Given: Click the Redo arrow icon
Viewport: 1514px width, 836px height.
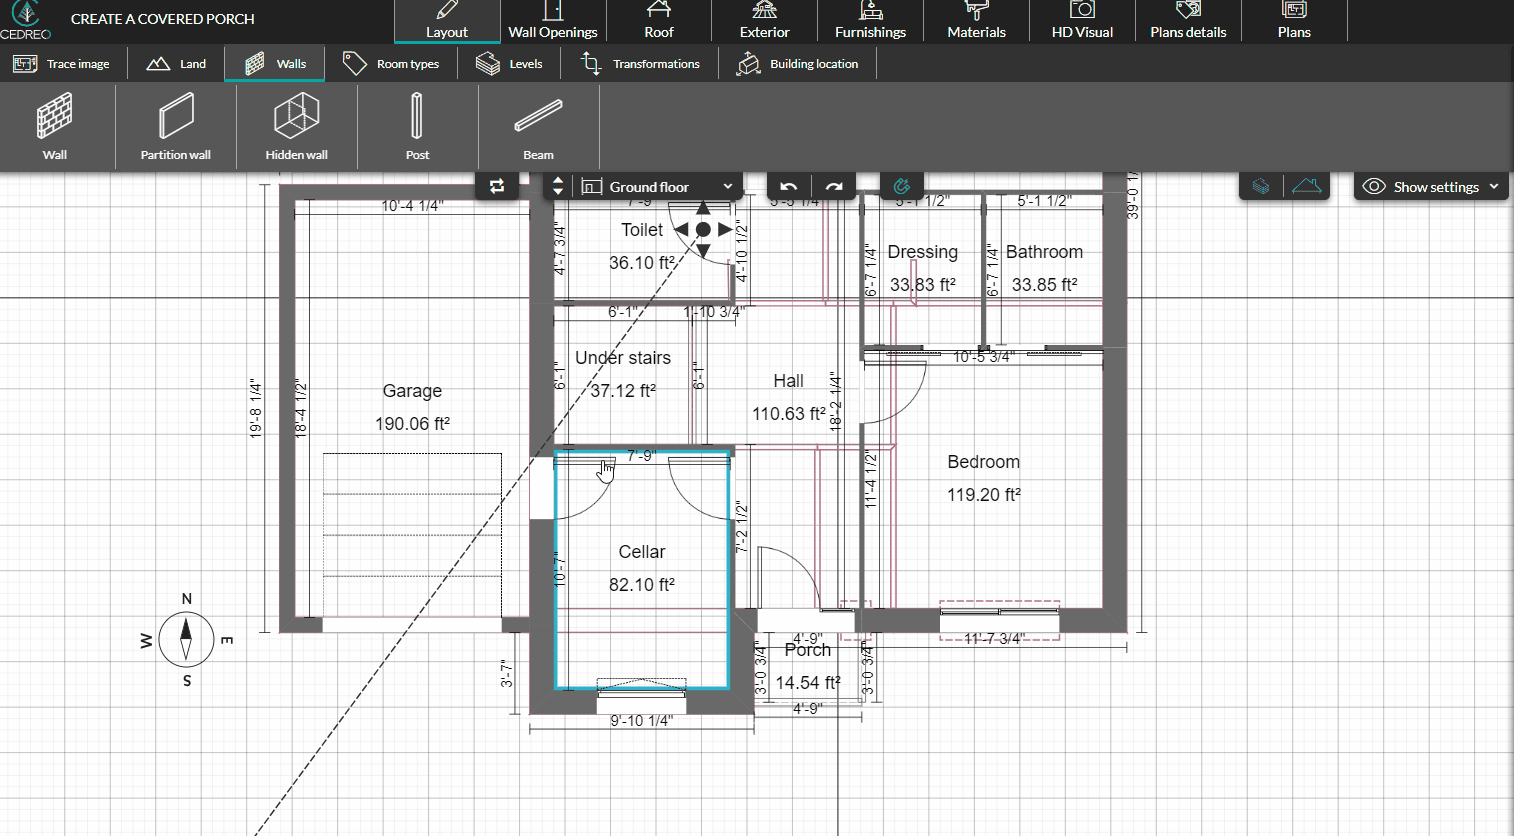Looking at the screenshot, I should click(x=834, y=186).
